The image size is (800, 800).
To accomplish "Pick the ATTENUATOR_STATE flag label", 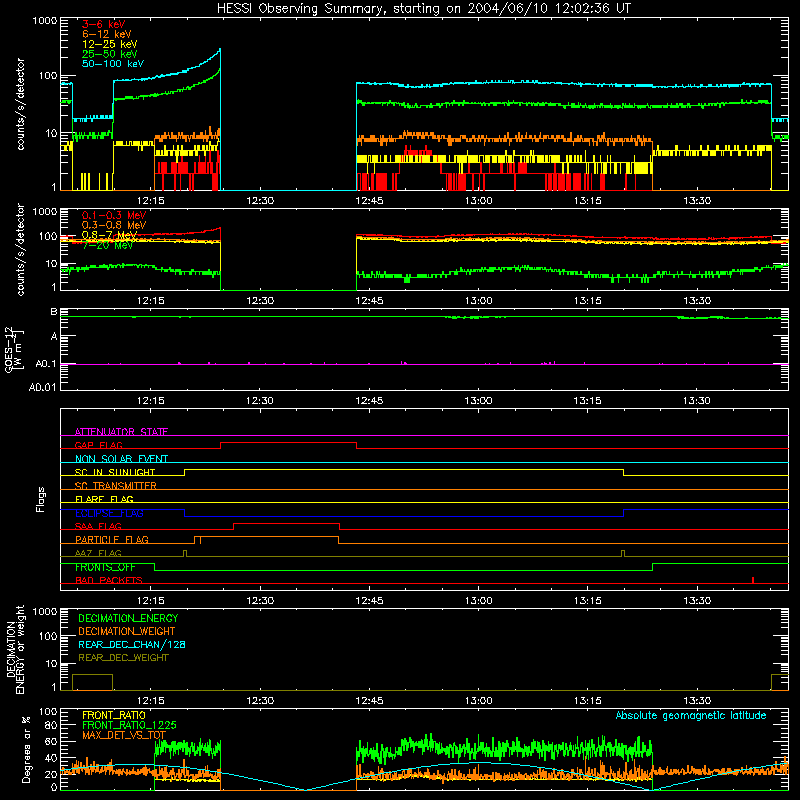I will 121,432.
